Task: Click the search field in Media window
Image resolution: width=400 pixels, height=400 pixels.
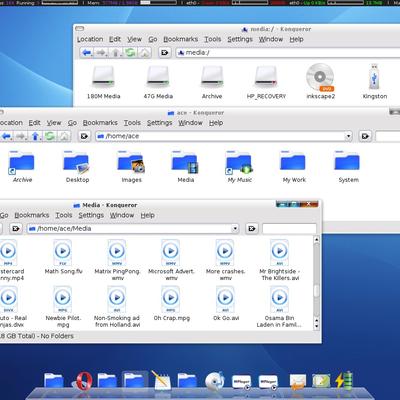Action: [x=289, y=229]
